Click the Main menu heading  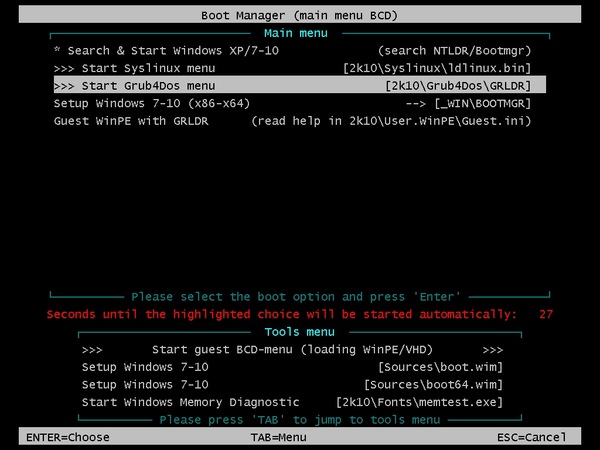coord(296,33)
